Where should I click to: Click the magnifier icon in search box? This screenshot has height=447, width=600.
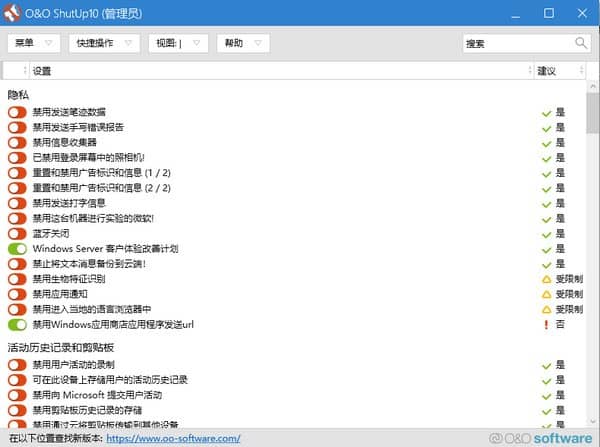(581, 43)
